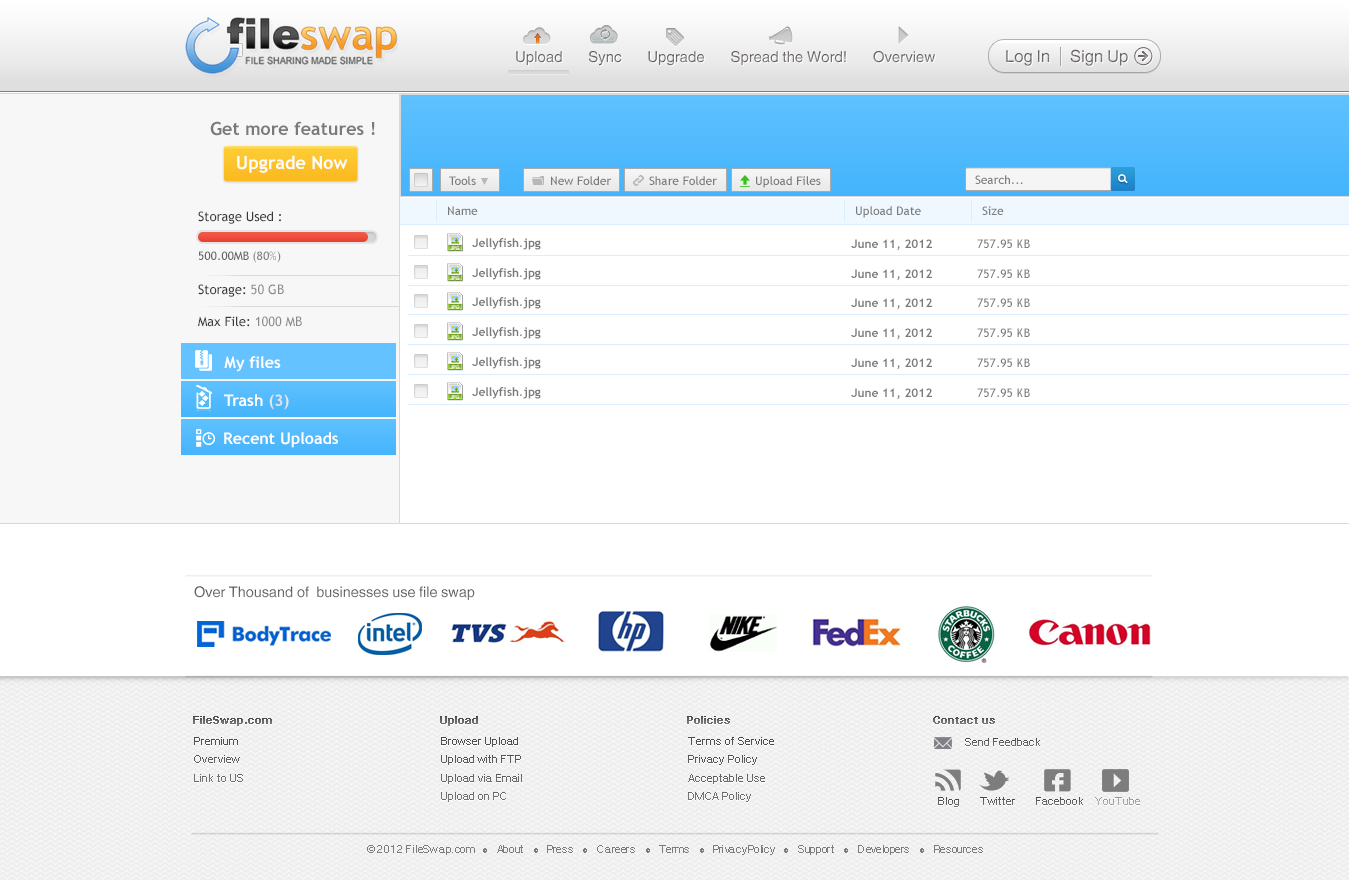The width and height of the screenshot is (1349, 880).
Task: Click the Send Feedback envelope icon
Action: point(943,743)
